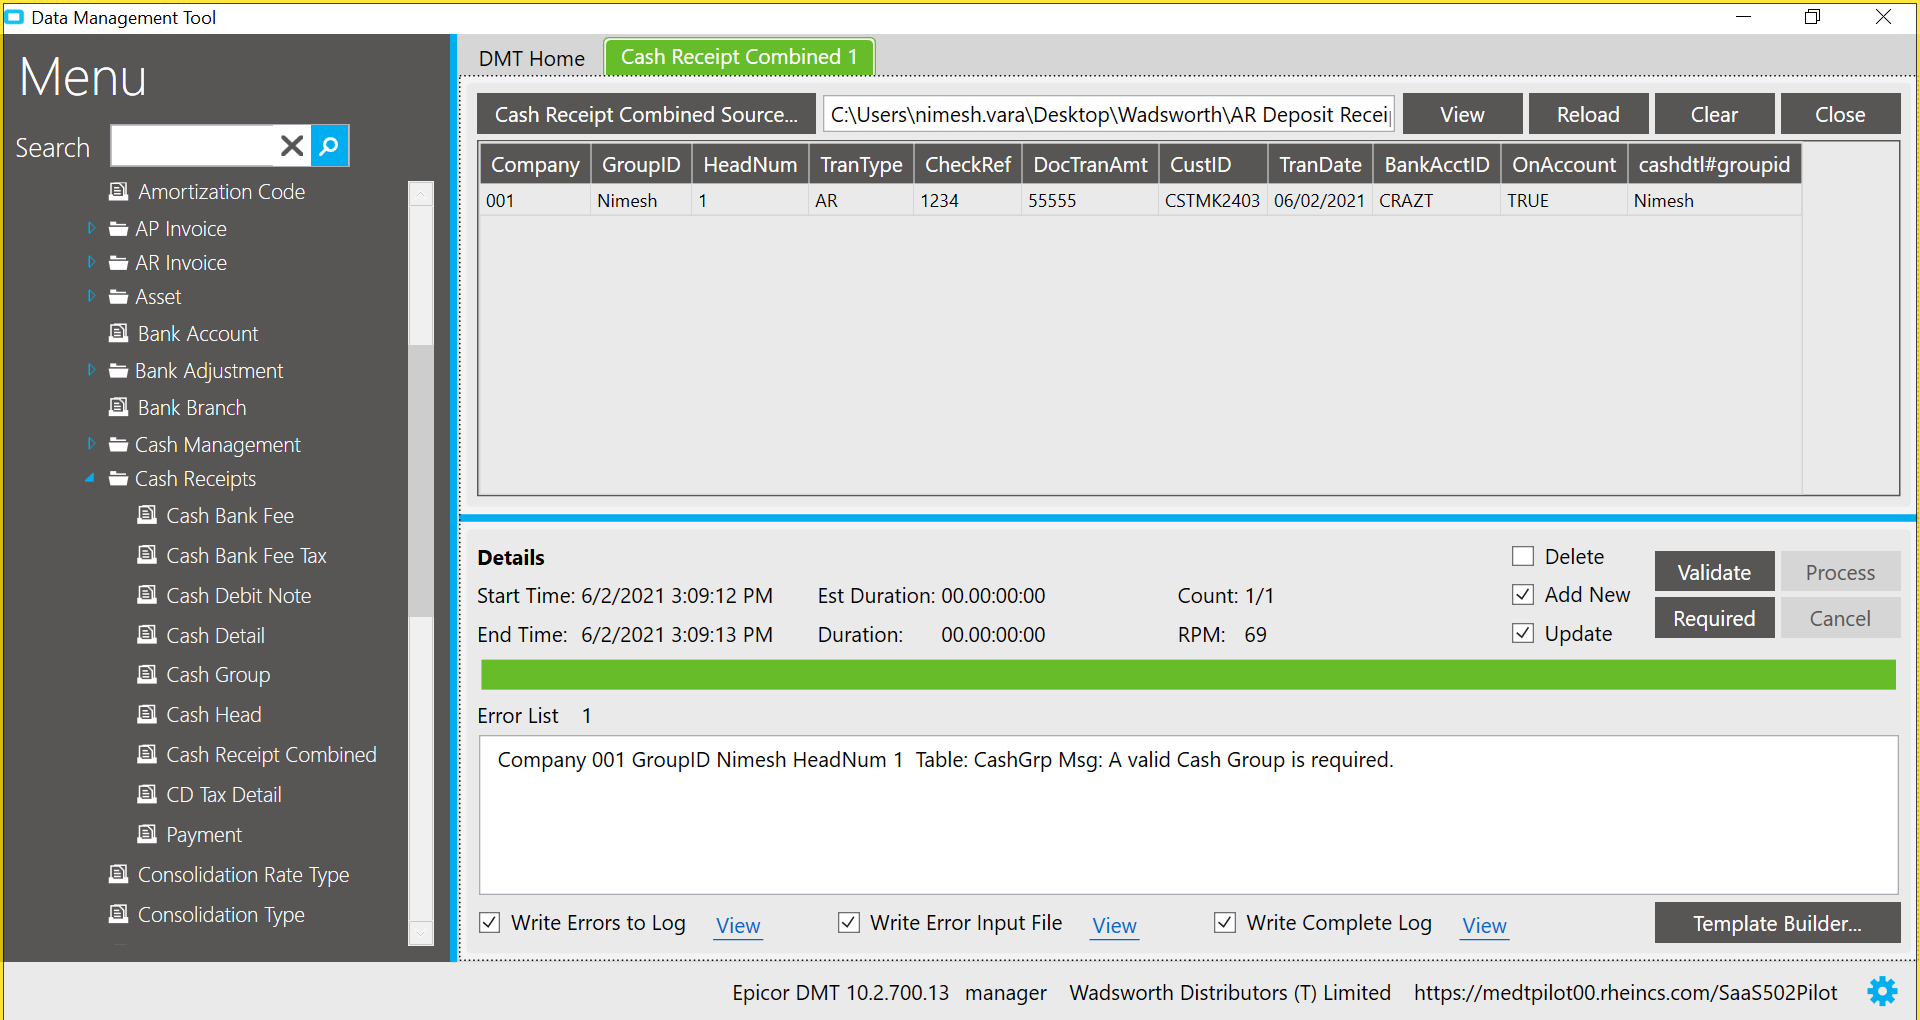This screenshot has height=1020, width=1920.
Task: Click the menu Search input field
Action: pyautogui.click(x=193, y=146)
